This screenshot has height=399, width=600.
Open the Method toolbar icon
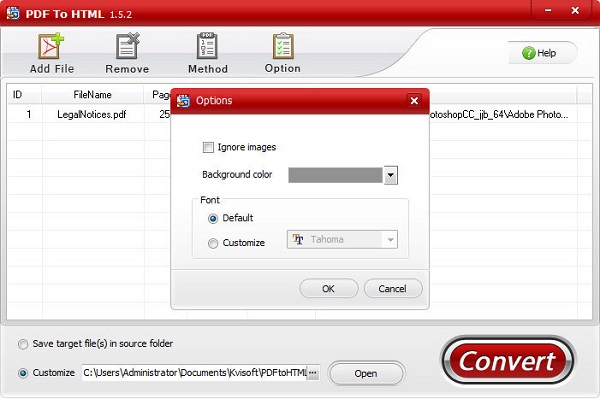207,46
